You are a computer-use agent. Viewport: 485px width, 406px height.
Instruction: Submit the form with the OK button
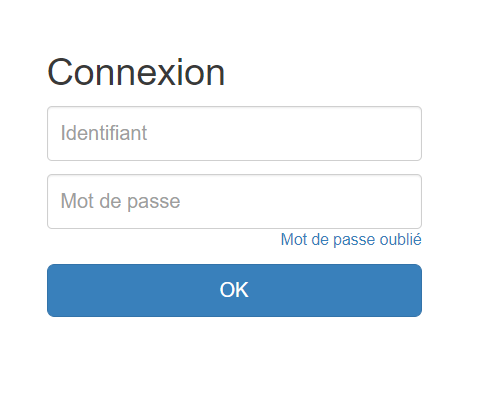[x=234, y=290]
